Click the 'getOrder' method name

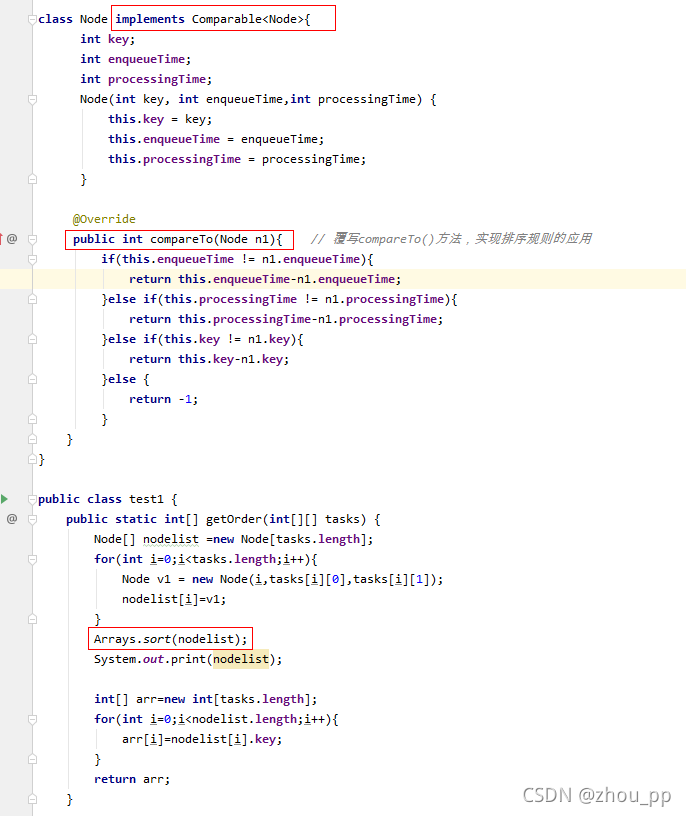pos(234,519)
